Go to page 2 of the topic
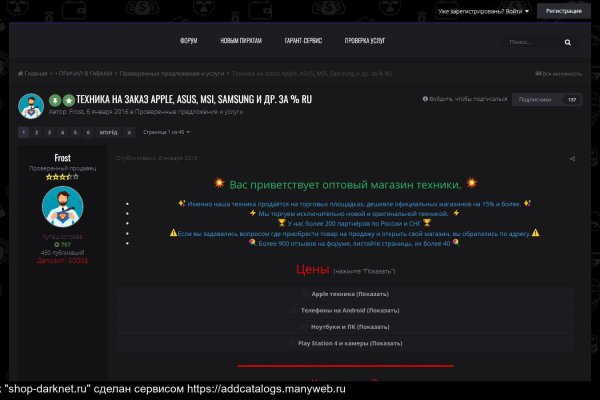The width and height of the screenshot is (600, 400). pos(36,132)
